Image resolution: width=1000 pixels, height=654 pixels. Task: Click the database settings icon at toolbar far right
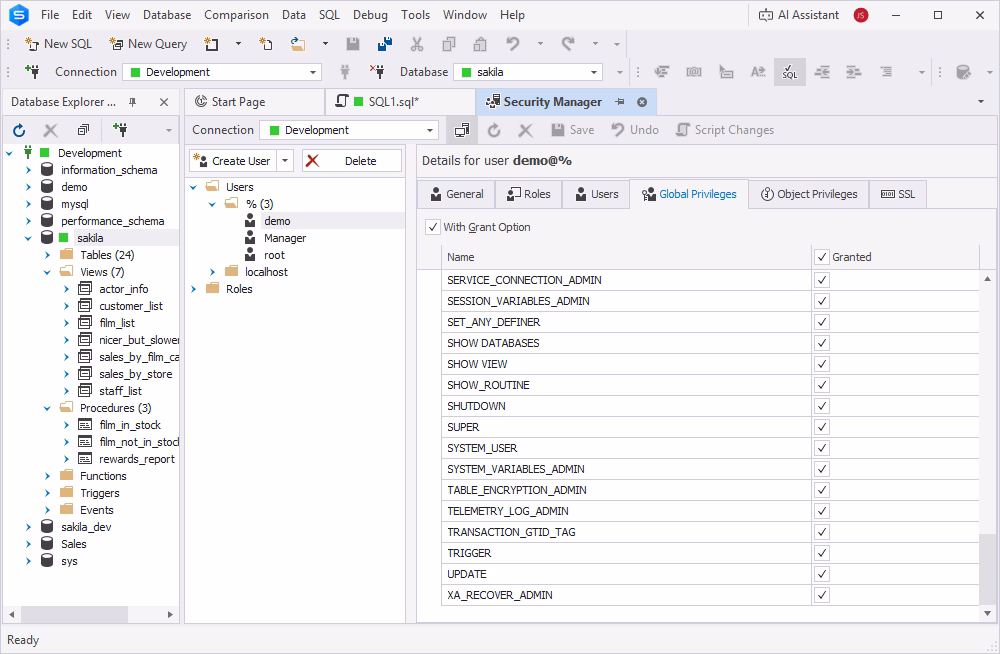coord(964,71)
